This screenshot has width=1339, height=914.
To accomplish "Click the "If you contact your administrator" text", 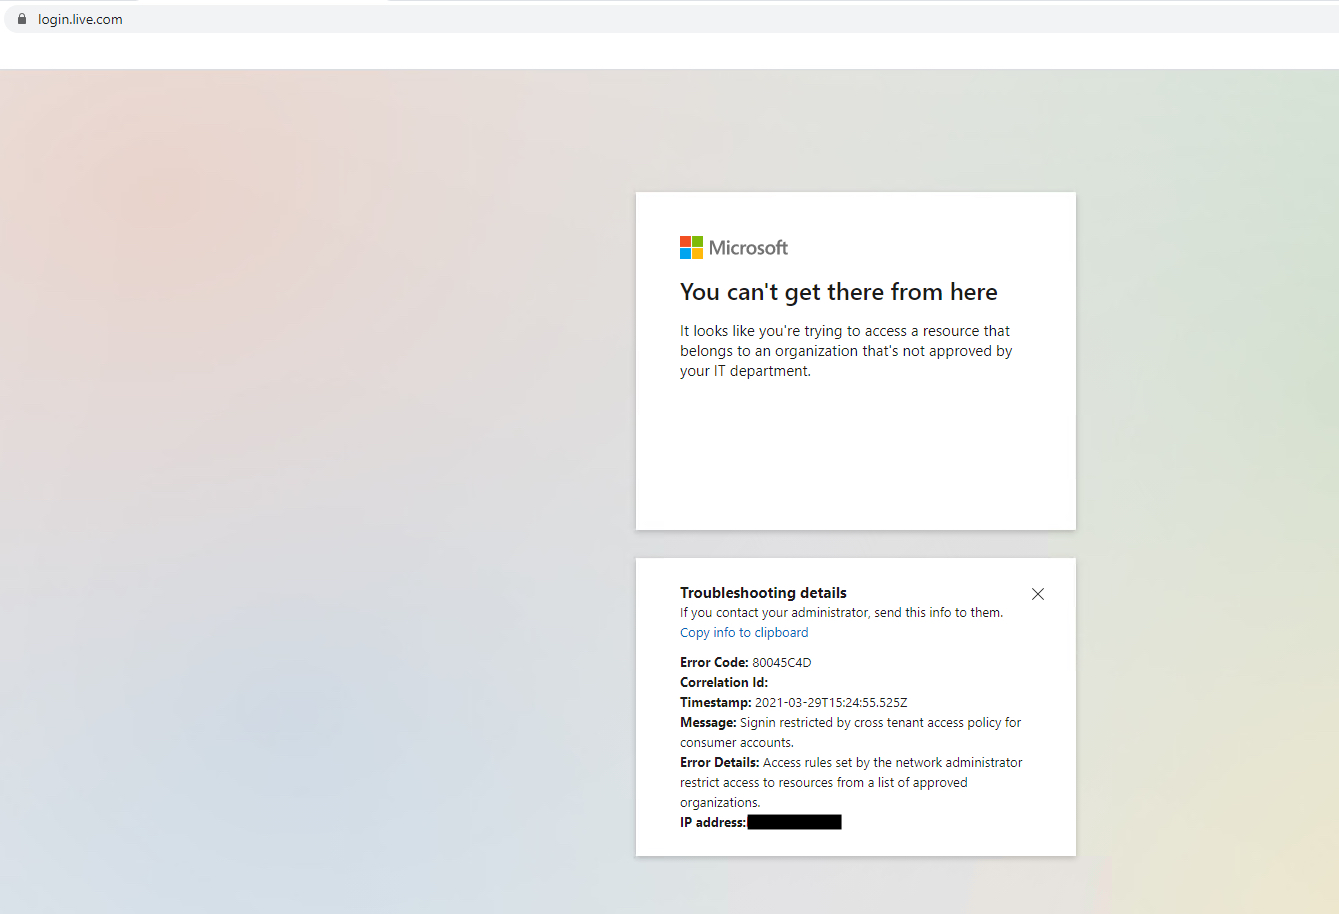I will click(x=841, y=612).
